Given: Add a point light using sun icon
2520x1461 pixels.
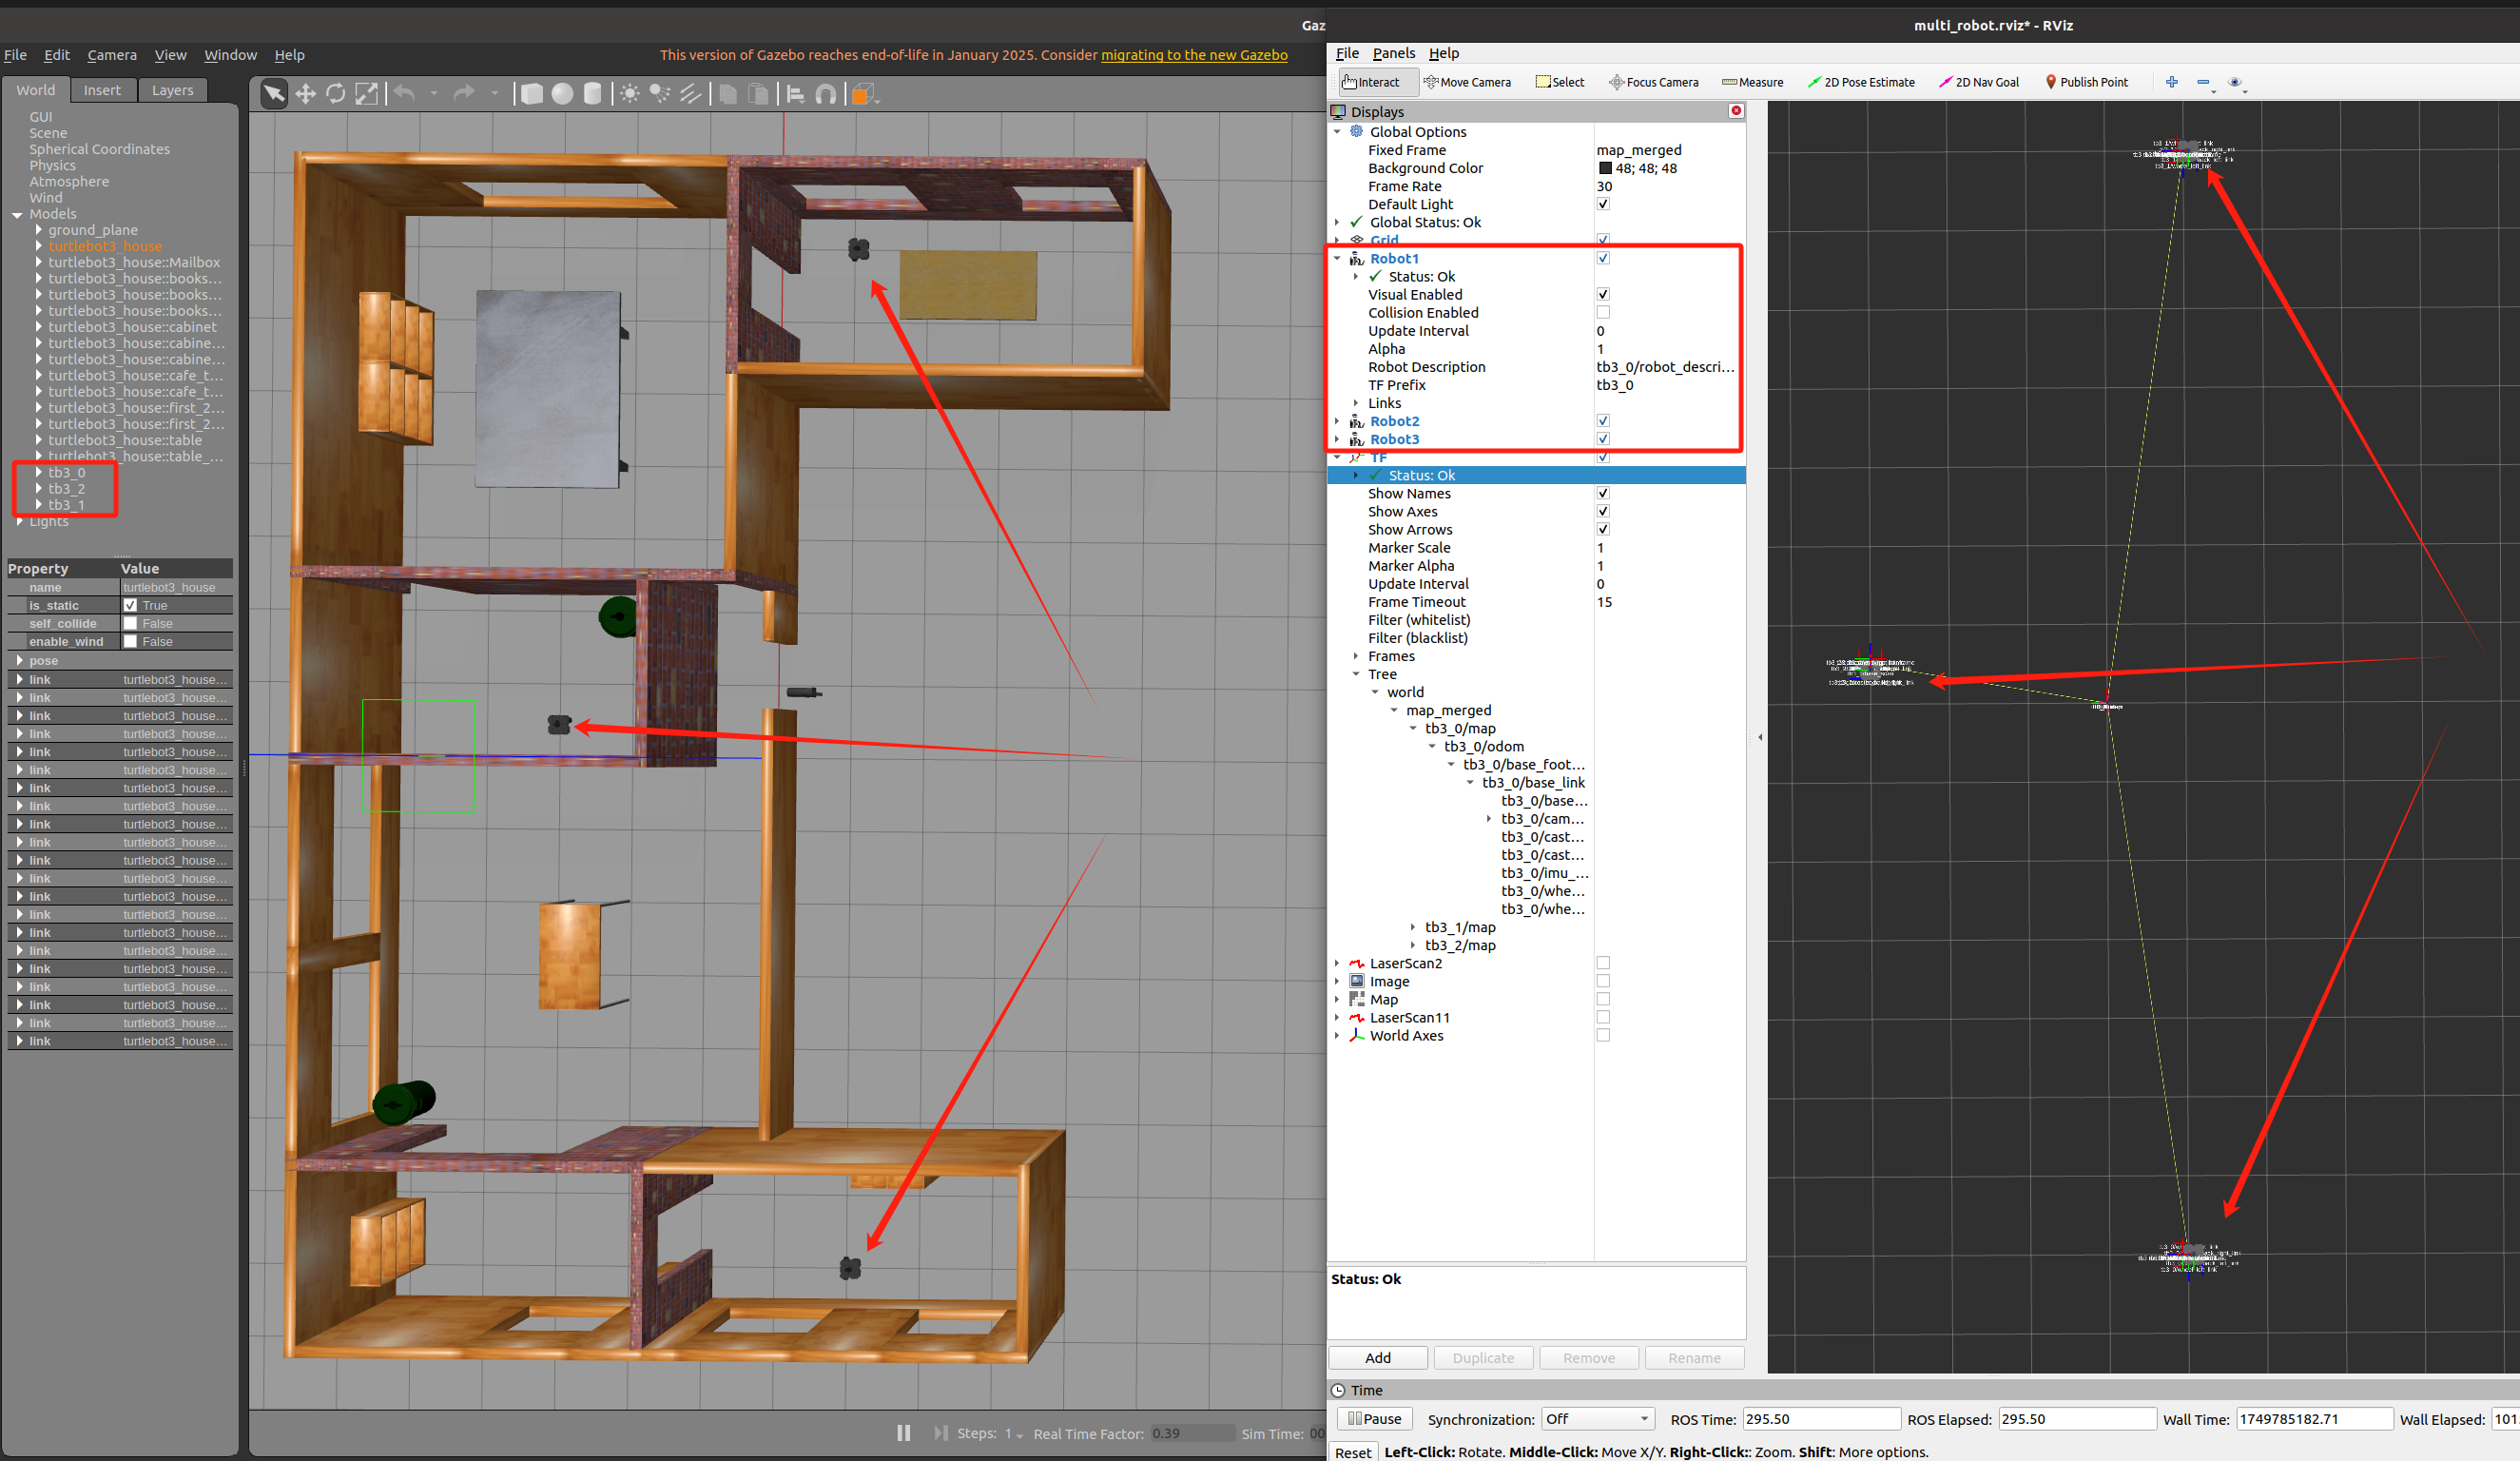Looking at the screenshot, I should [629, 94].
